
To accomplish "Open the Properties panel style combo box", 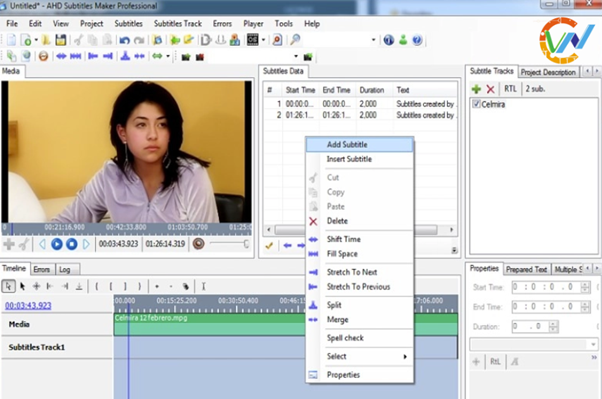I will click(534, 344).
